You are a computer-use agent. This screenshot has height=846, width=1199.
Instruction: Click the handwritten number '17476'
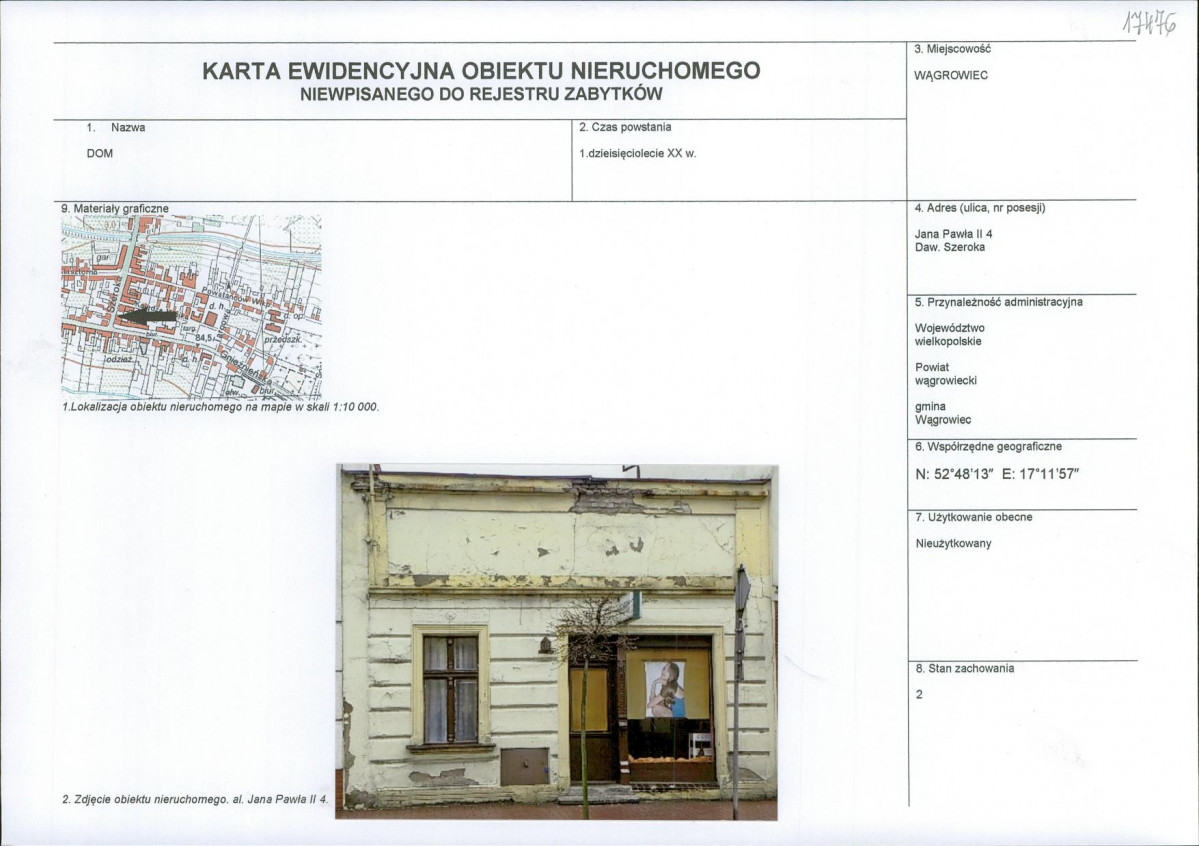[x=1149, y=25]
